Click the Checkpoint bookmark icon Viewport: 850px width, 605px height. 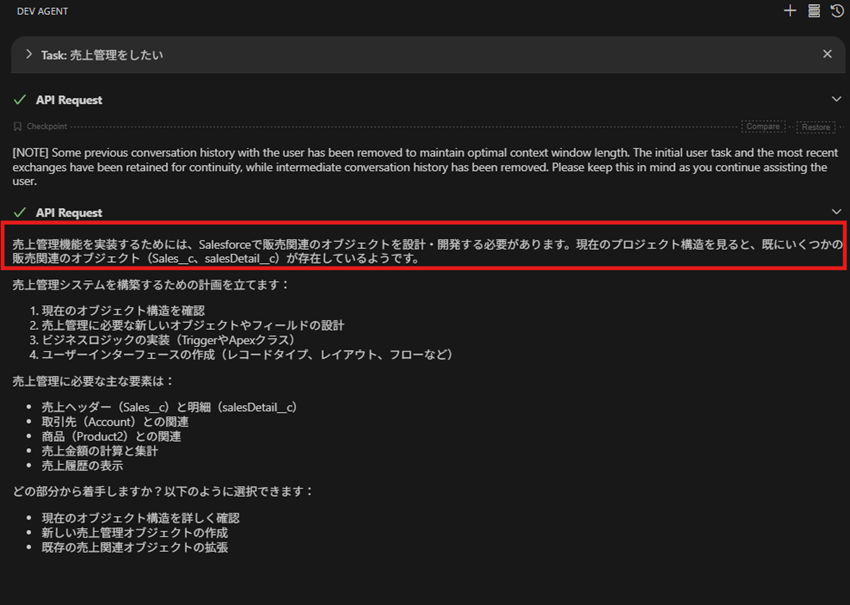17,127
